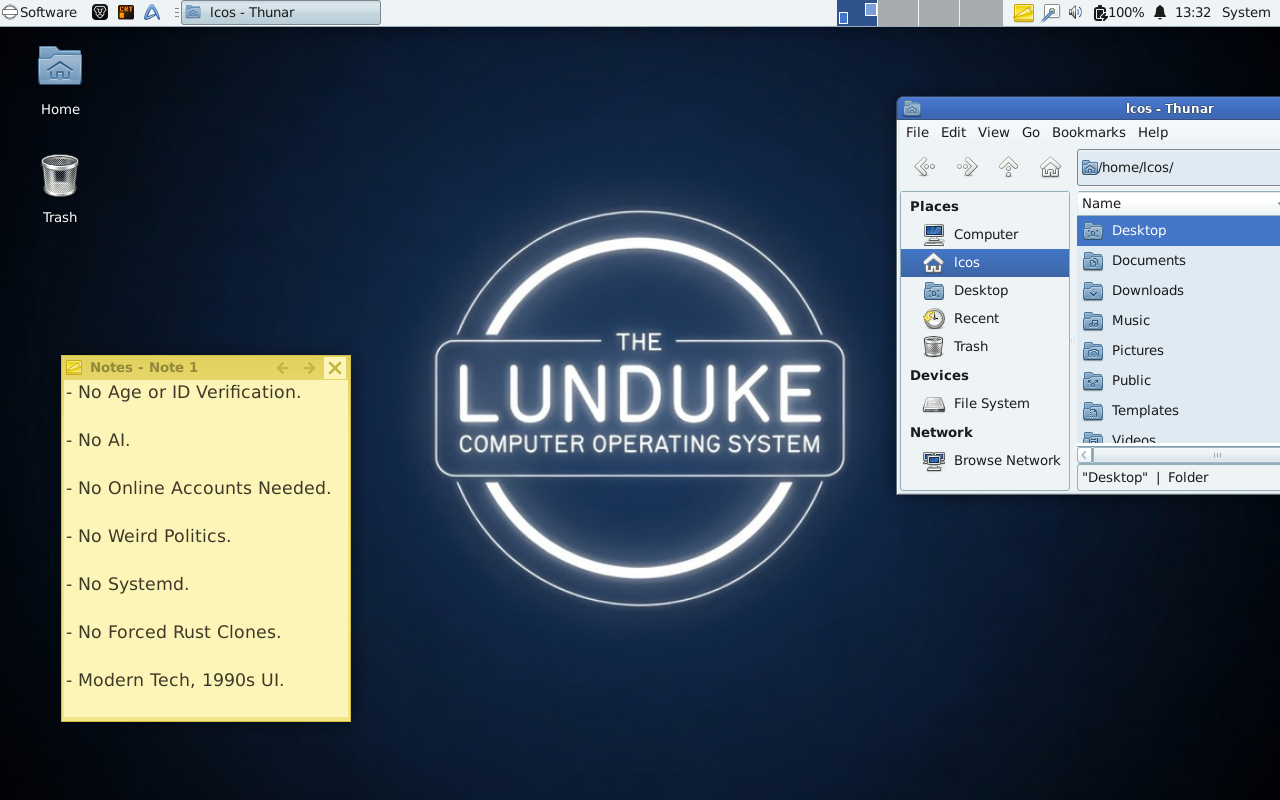Launch the Brave browser from the panel
Image resolution: width=1280 pixels, height=800 pixels.
(100, 13)
